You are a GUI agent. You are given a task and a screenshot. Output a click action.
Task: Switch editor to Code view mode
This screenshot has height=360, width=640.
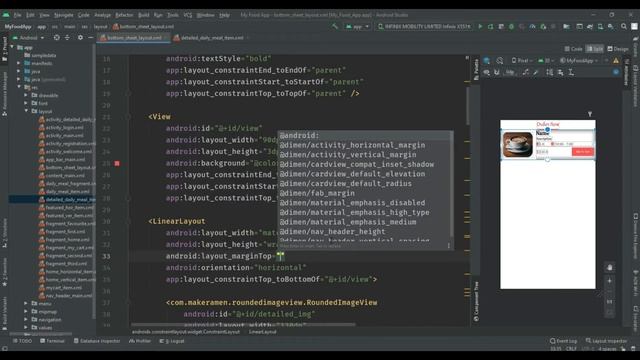point(573,49)
